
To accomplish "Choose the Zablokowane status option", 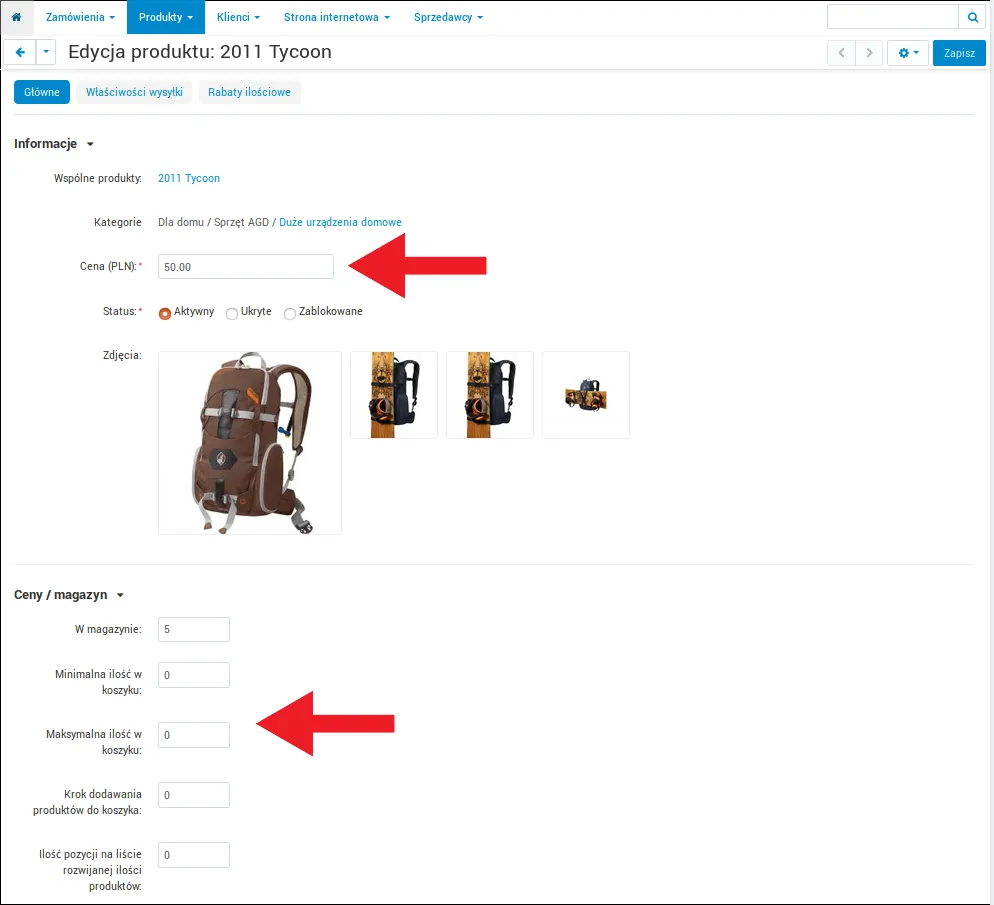I will pos(290,313).
